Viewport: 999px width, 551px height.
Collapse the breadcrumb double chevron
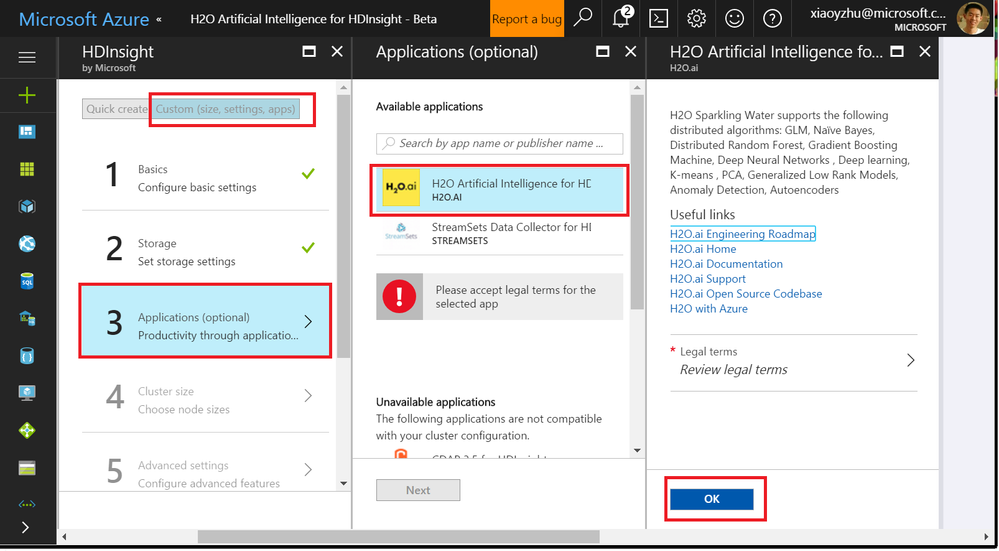point(159,19)
